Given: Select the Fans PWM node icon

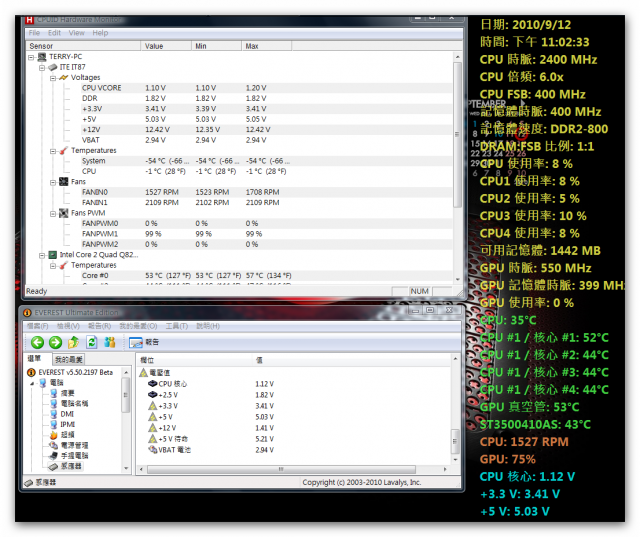Looking at the screenshot, I should pos(64,213).
